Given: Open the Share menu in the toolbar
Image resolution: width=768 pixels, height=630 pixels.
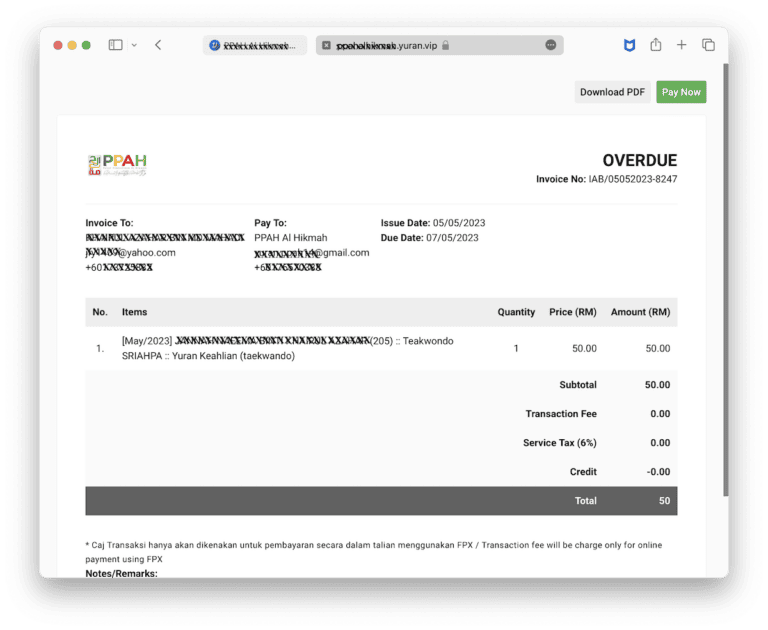Looking at the screenshot, I should pos(656,45).
